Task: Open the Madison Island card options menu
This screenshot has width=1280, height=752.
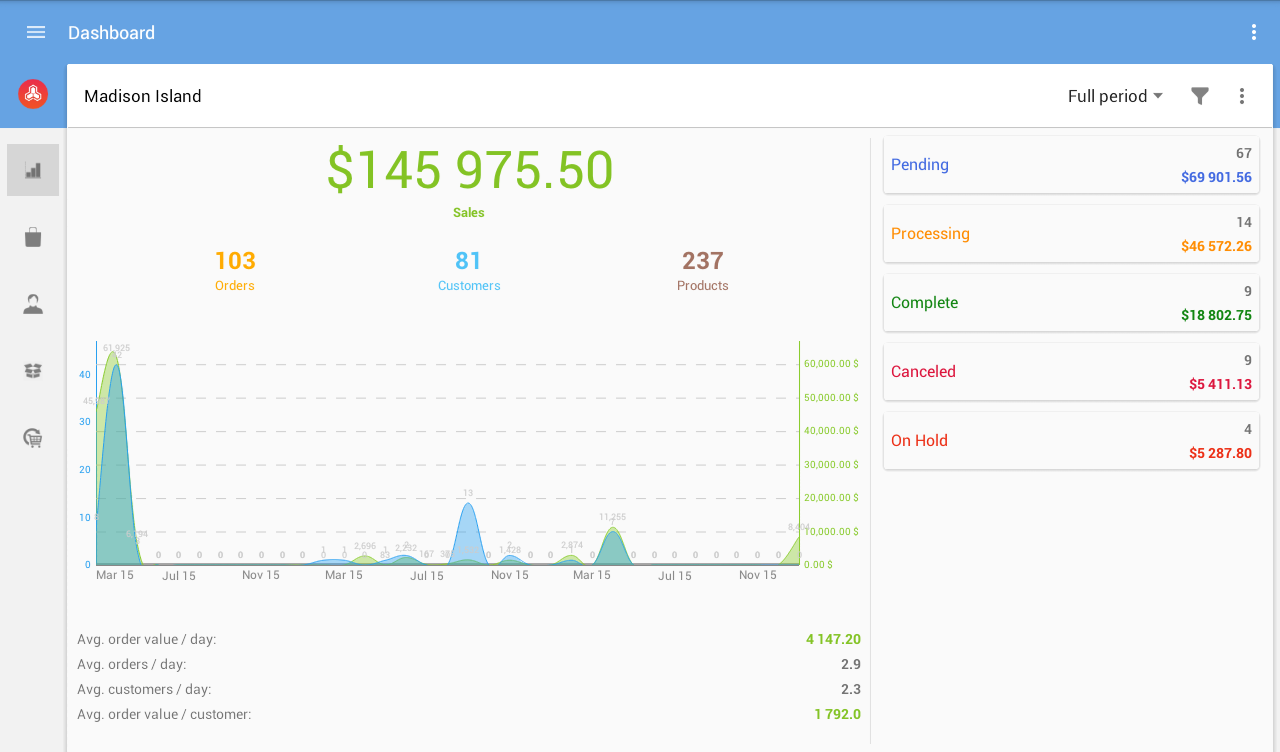Action: [x=1242, y=96]
